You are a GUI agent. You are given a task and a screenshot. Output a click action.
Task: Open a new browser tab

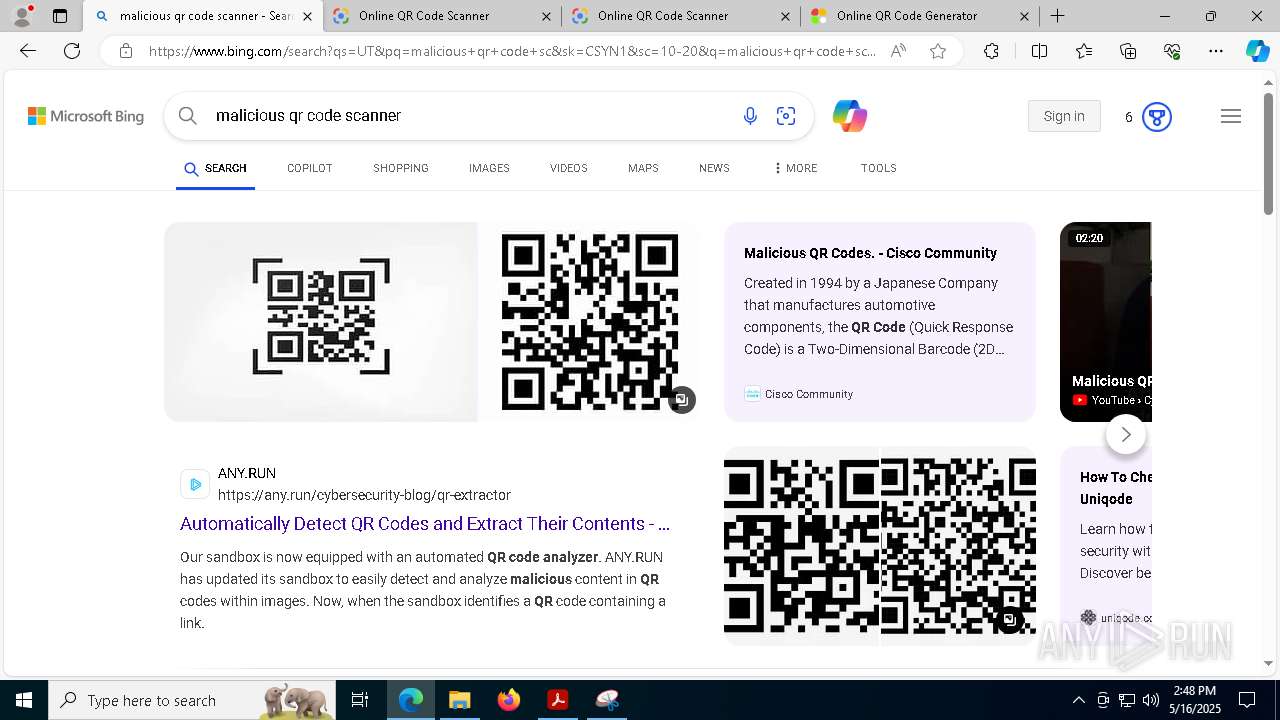point(1057,16)
